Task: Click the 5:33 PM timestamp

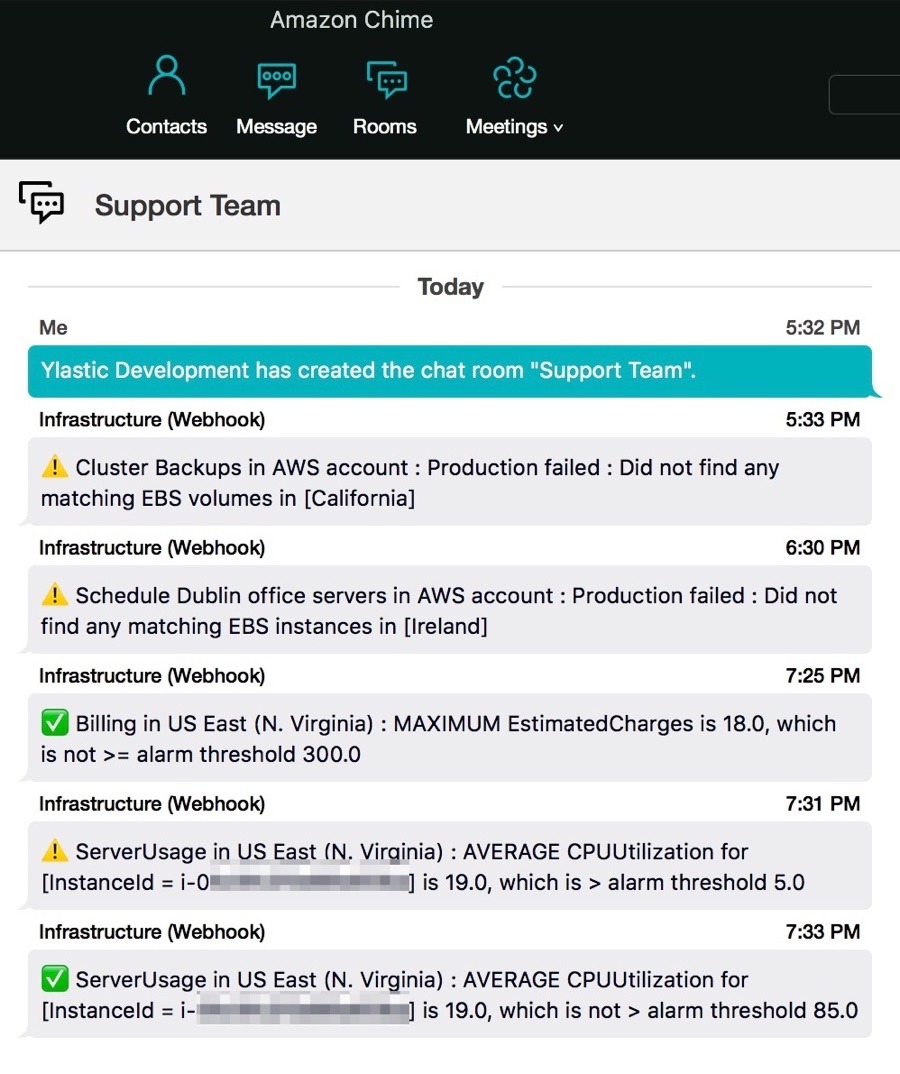Action: (x=823, y=419)
